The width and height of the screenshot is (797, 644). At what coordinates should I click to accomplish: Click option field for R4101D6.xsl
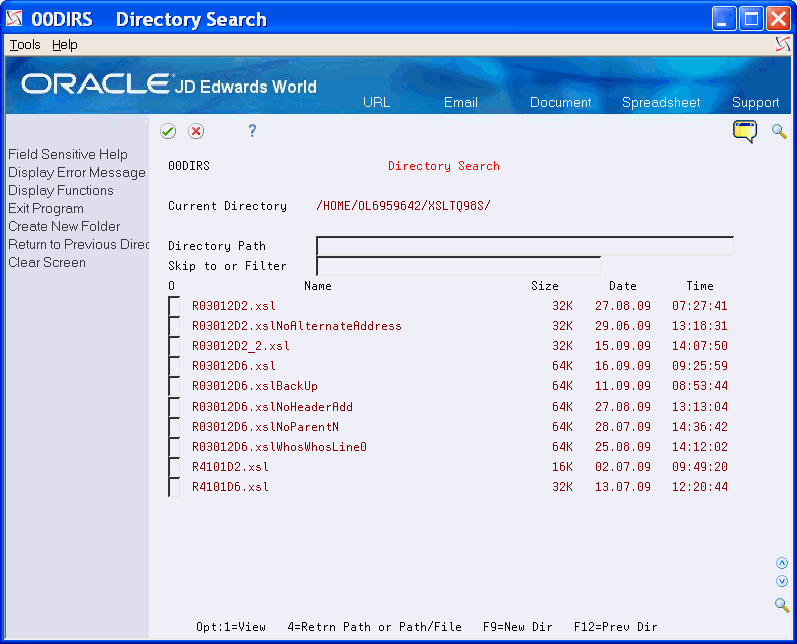click(174, 487)
